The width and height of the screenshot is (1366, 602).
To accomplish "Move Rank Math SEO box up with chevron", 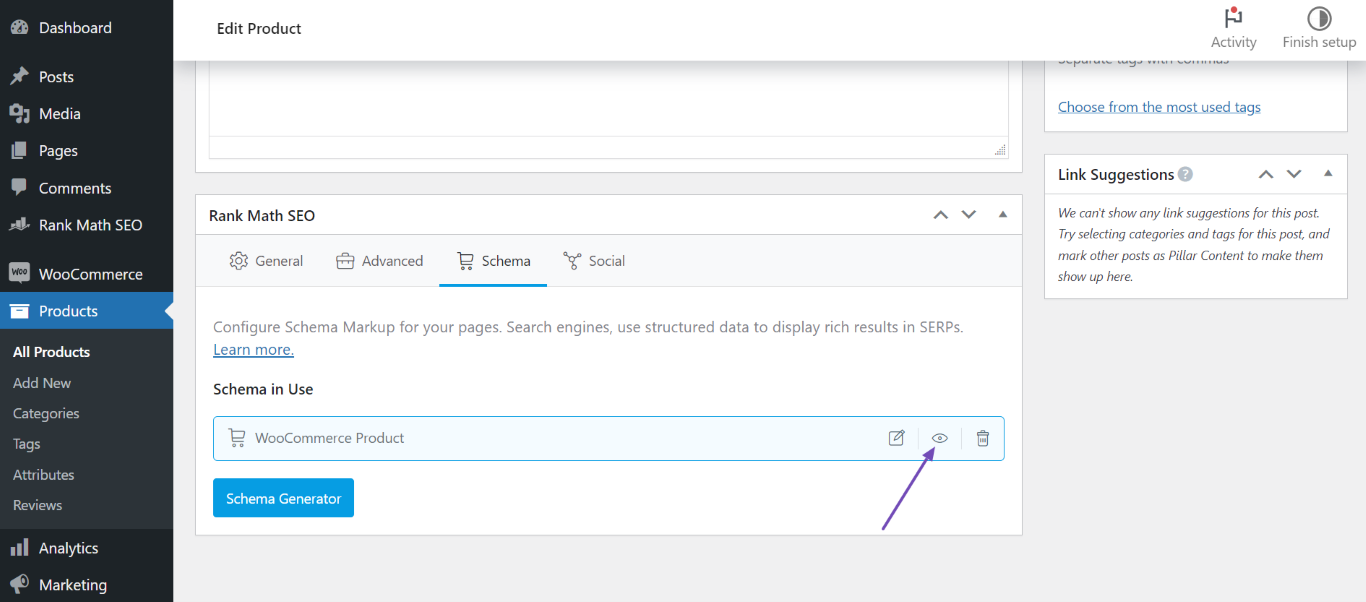I will point(940,214).
